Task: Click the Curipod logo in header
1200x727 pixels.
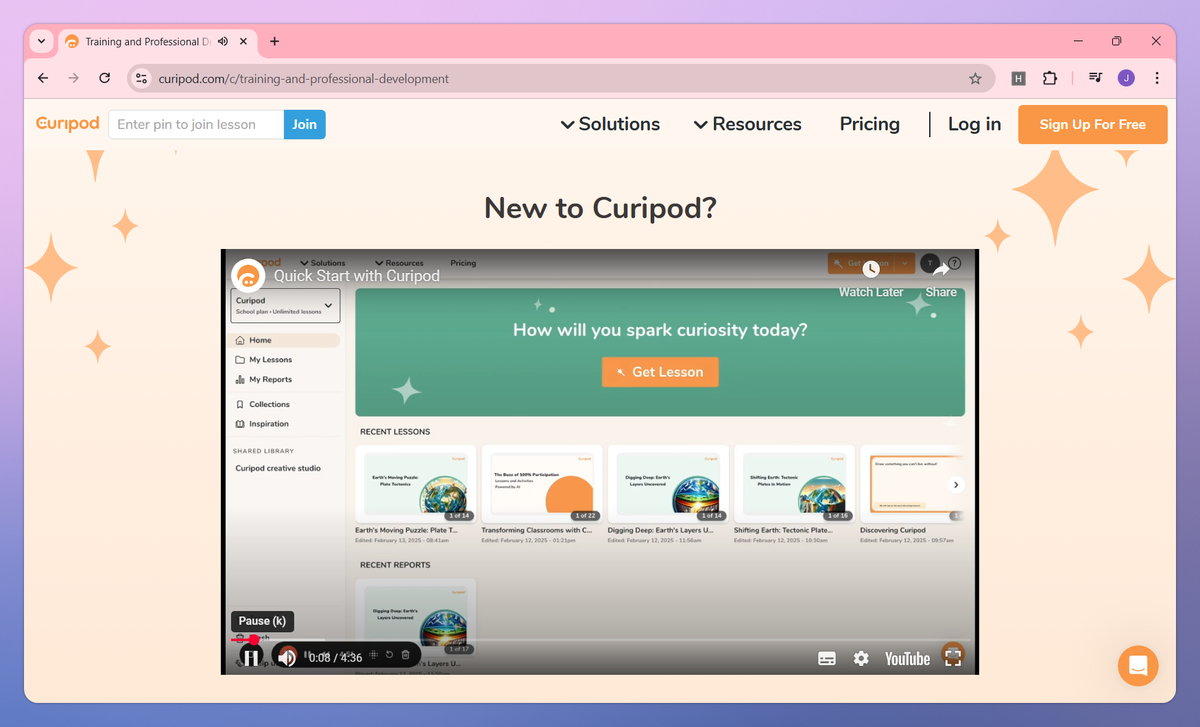Action: tap(68, 124)
